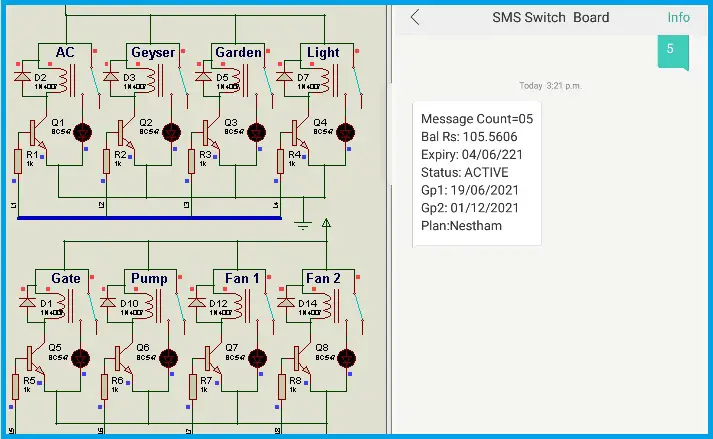Select resistor R5
713x439 pixels.
[15, 387]
